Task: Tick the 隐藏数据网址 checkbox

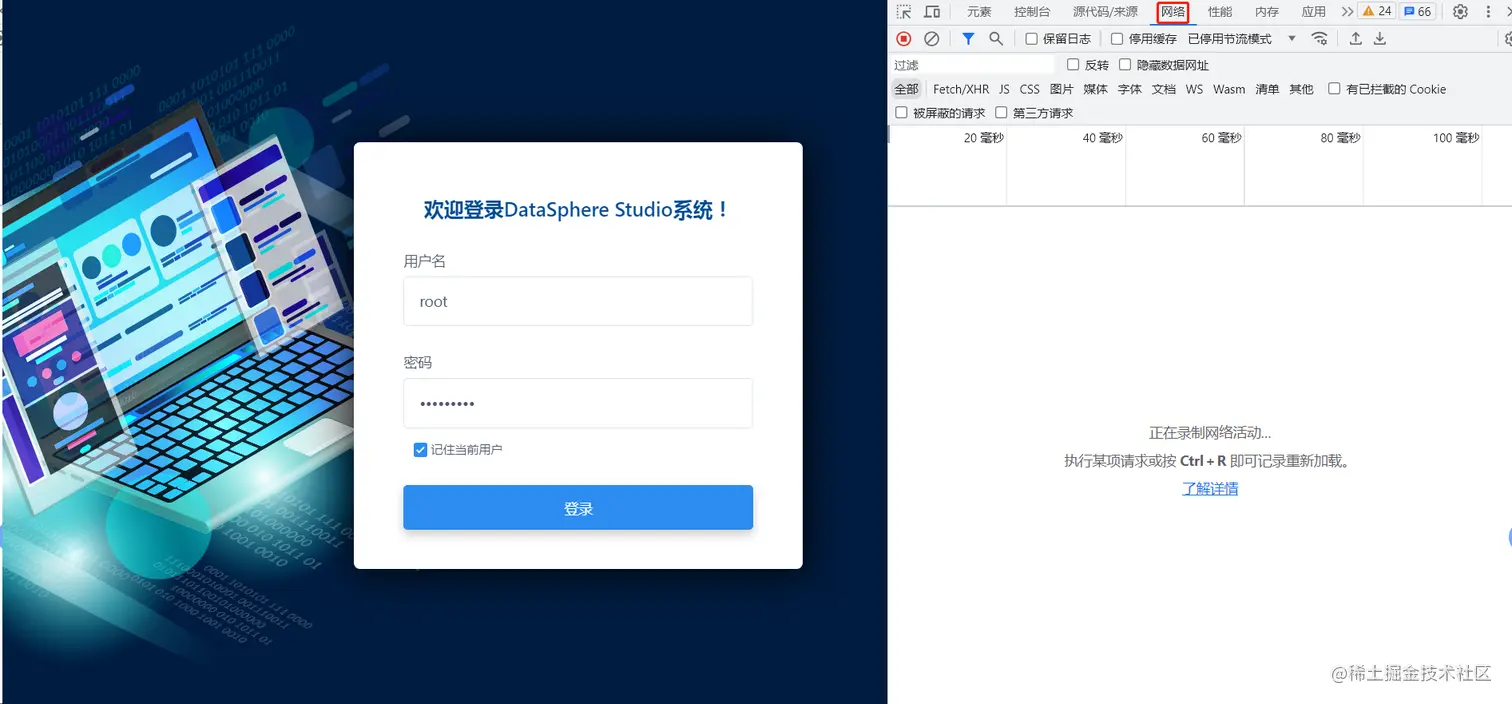Action: [1125, 65]
